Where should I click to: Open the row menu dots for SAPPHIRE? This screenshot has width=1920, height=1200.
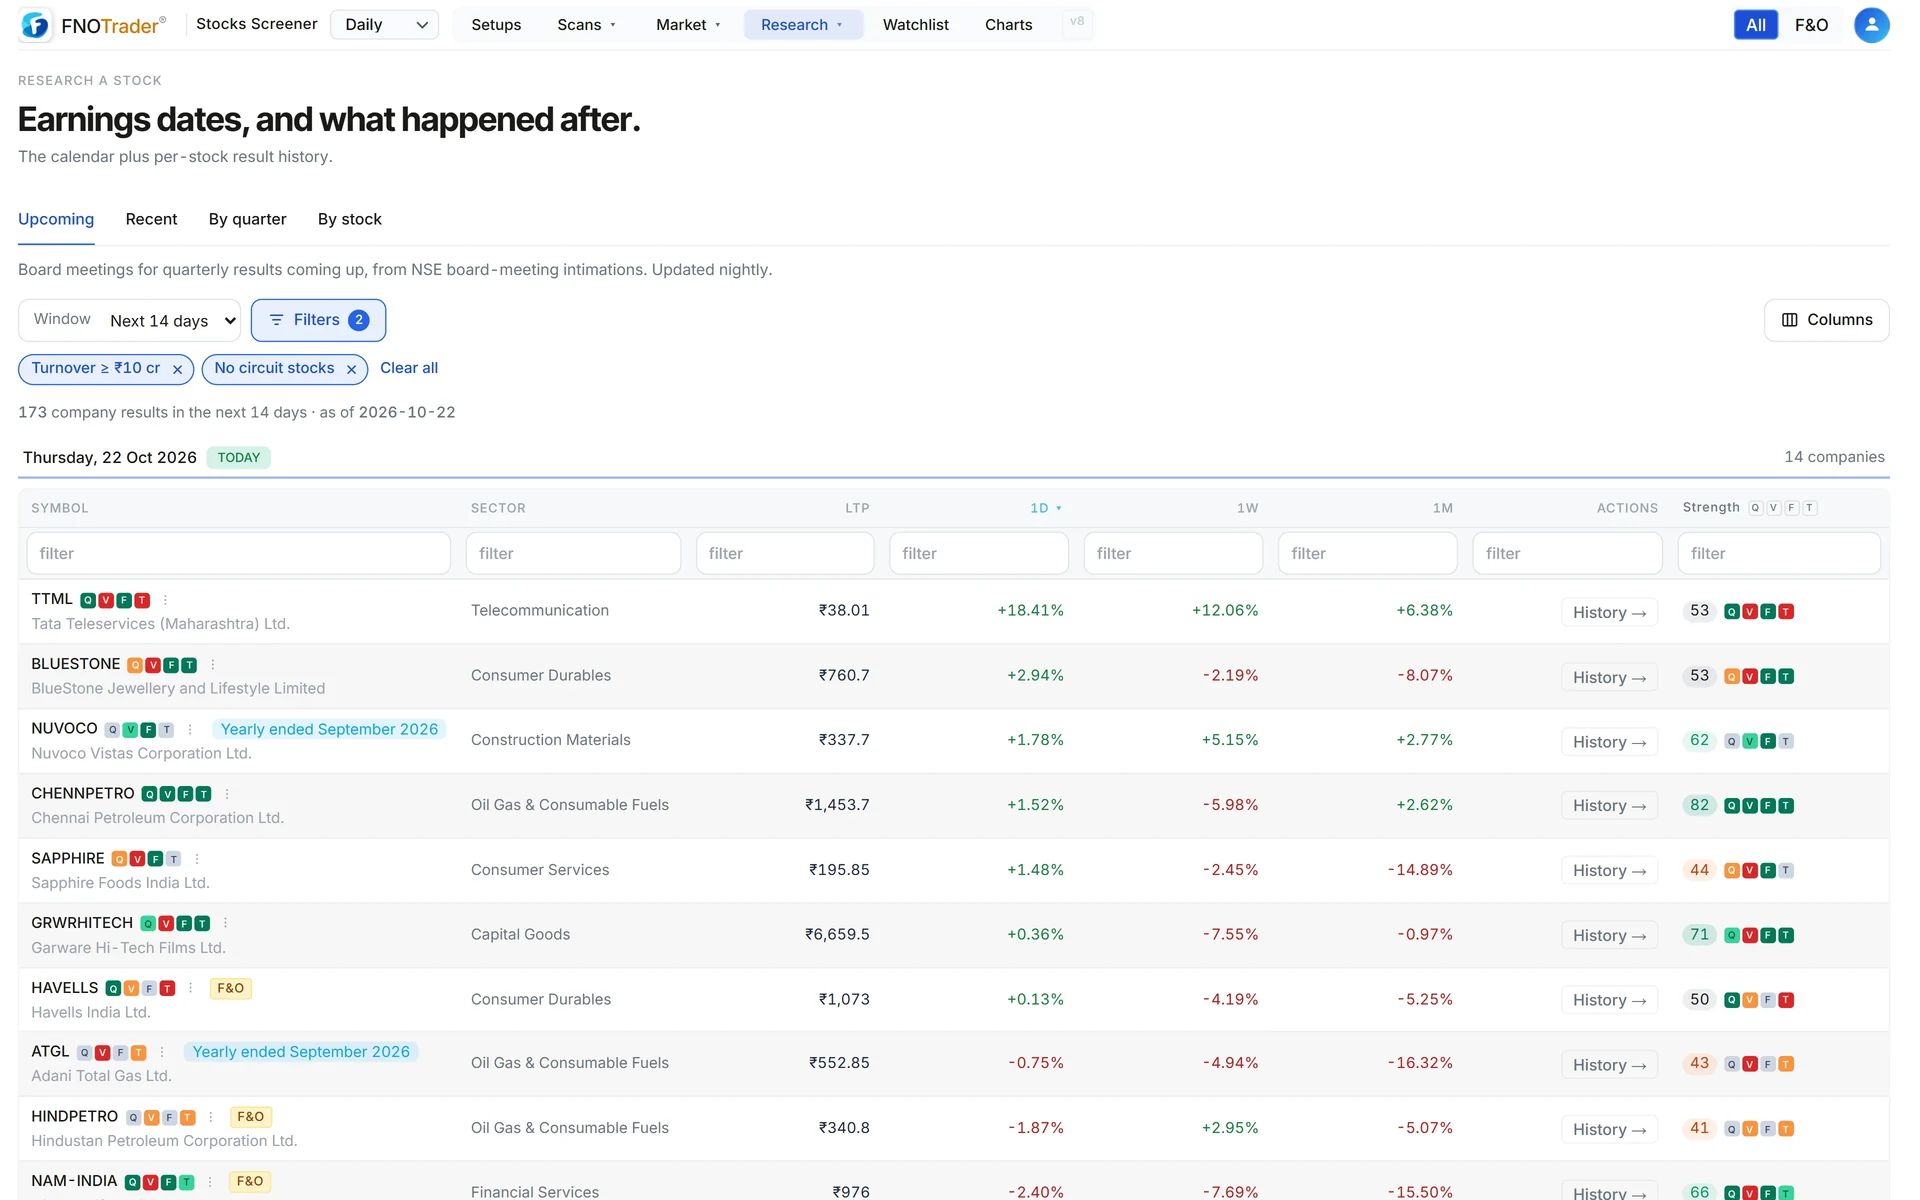197,859
